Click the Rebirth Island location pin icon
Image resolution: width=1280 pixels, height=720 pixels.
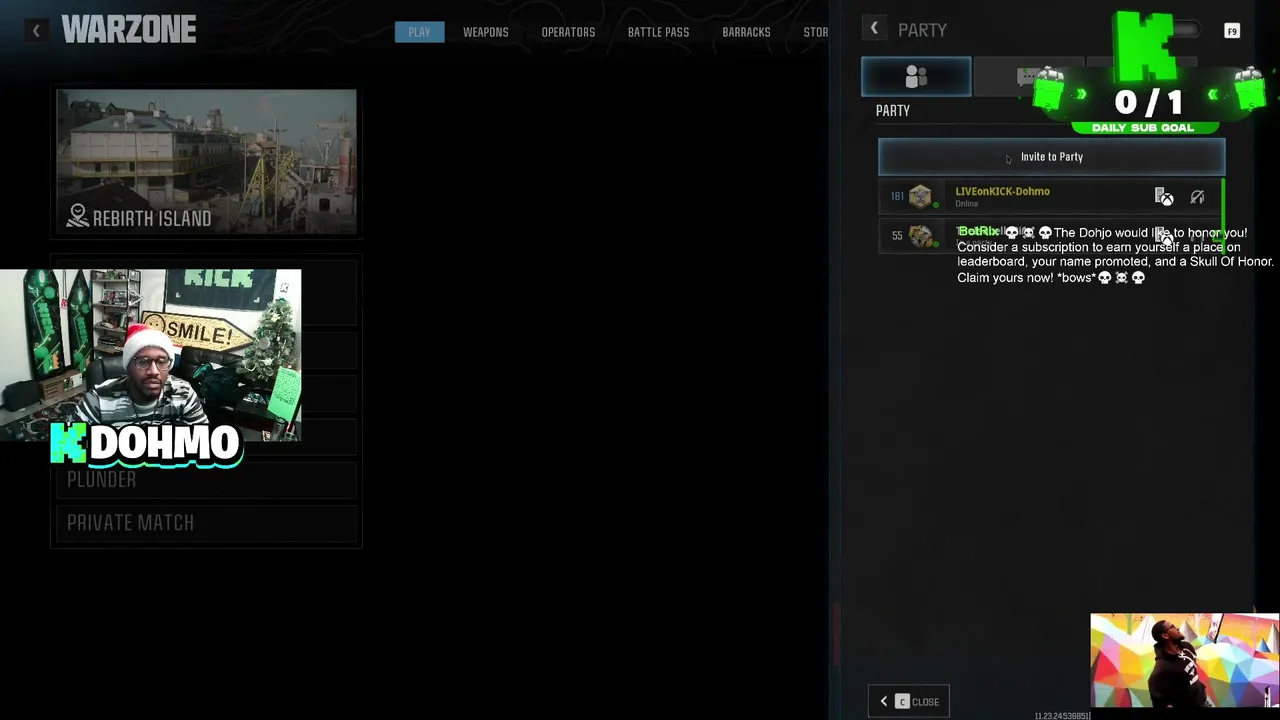(78, 216)
